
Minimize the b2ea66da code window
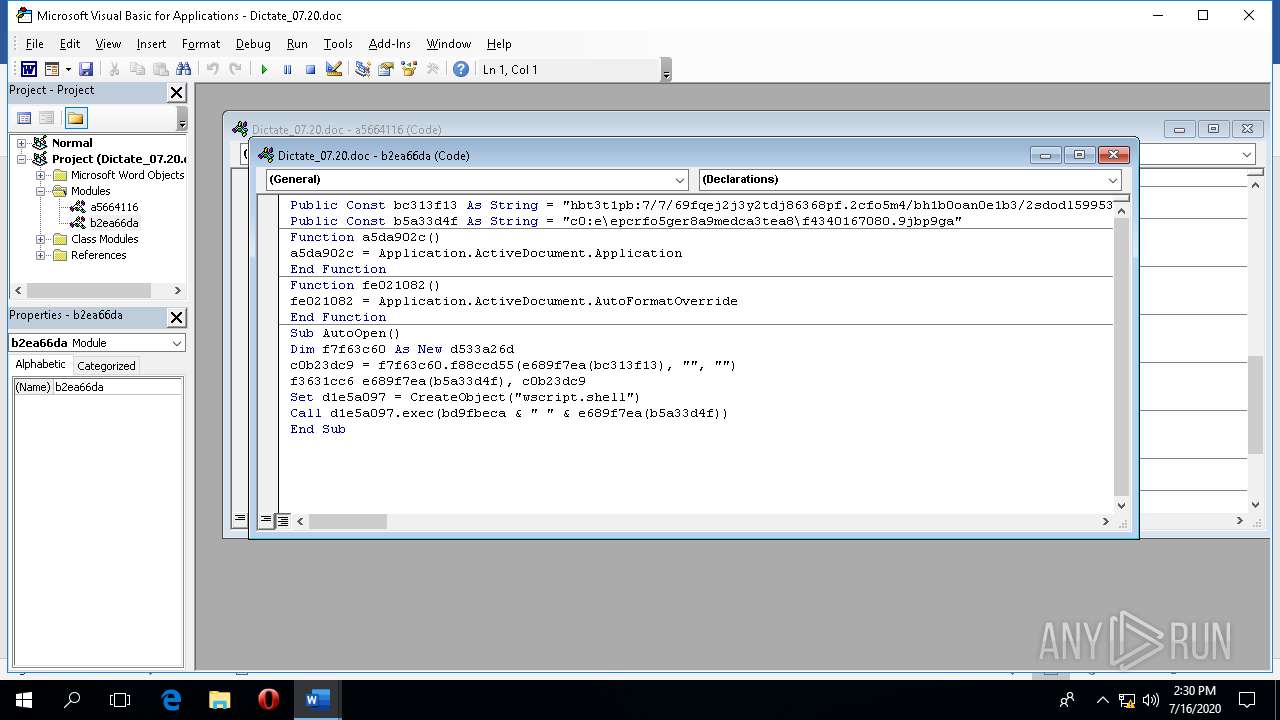tap(1046, 155)
